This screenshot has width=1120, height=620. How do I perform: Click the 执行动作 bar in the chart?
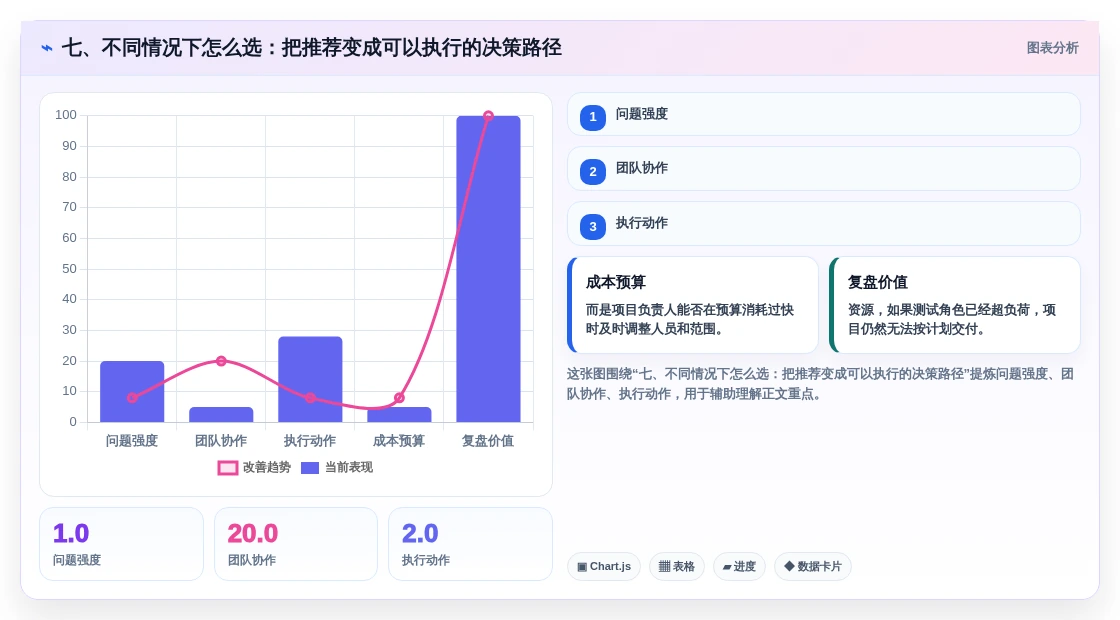[310, 379]
